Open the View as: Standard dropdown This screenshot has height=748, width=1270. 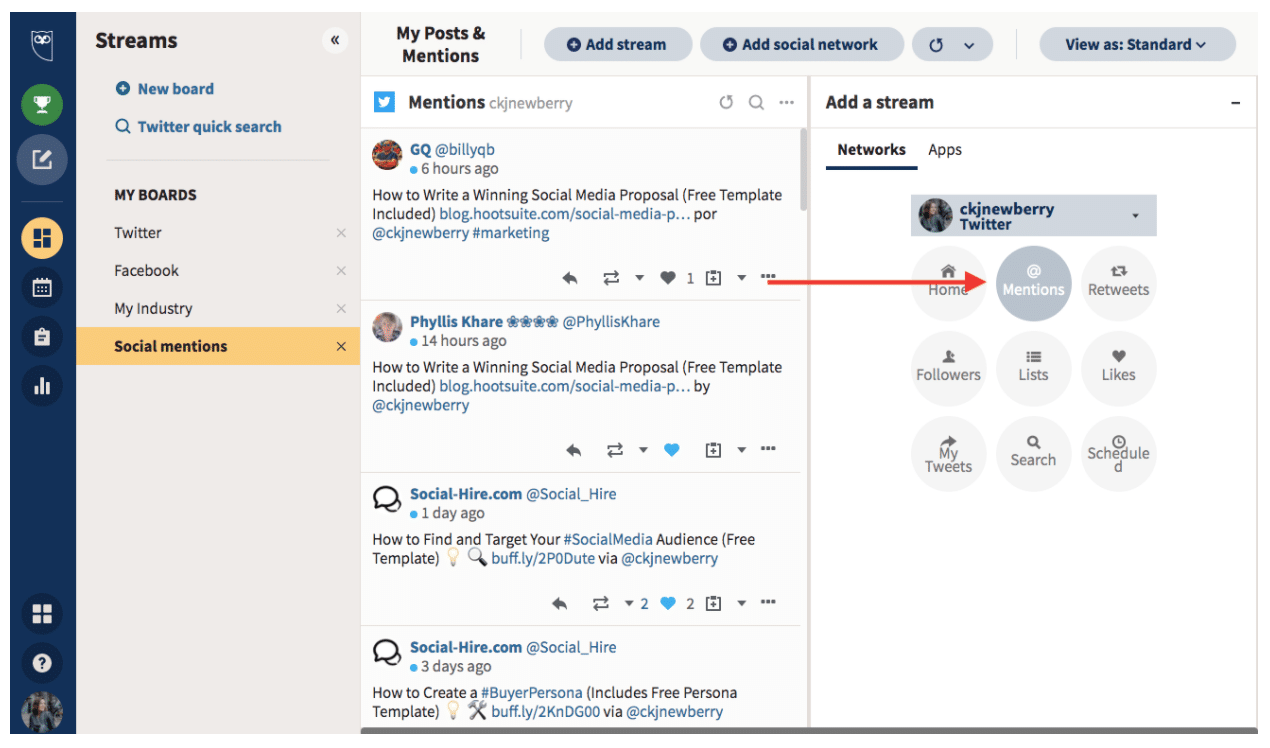click(x=1137, y=45)
